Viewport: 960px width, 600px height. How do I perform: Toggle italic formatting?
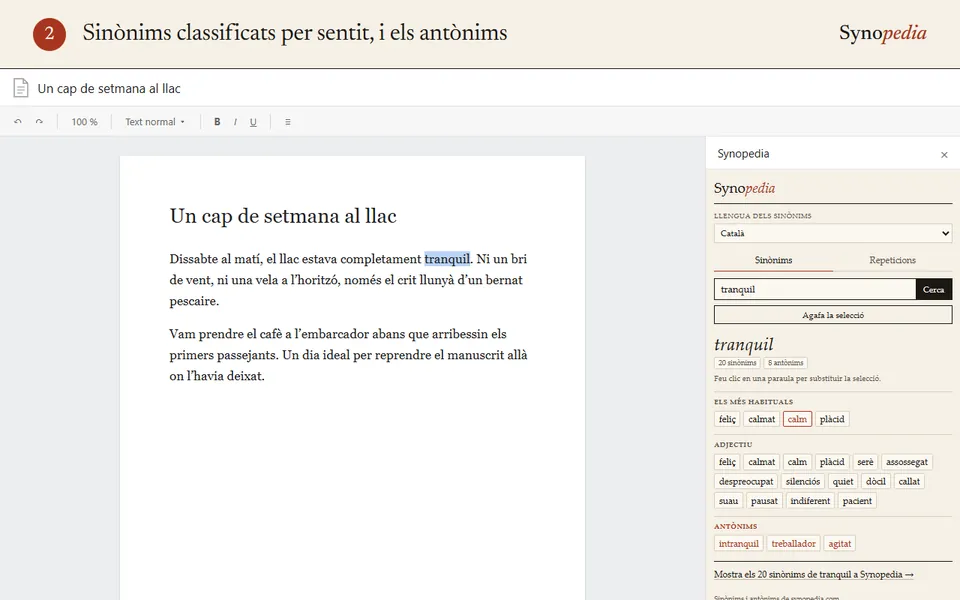click(x=235, y=122)
